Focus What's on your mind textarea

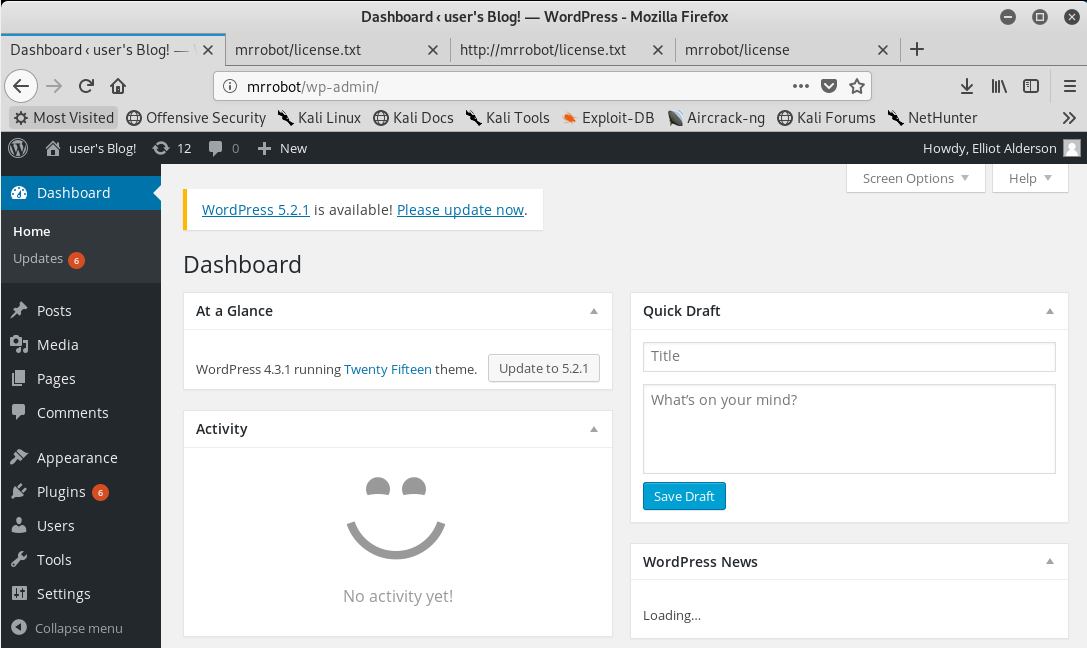coord(849,429)
